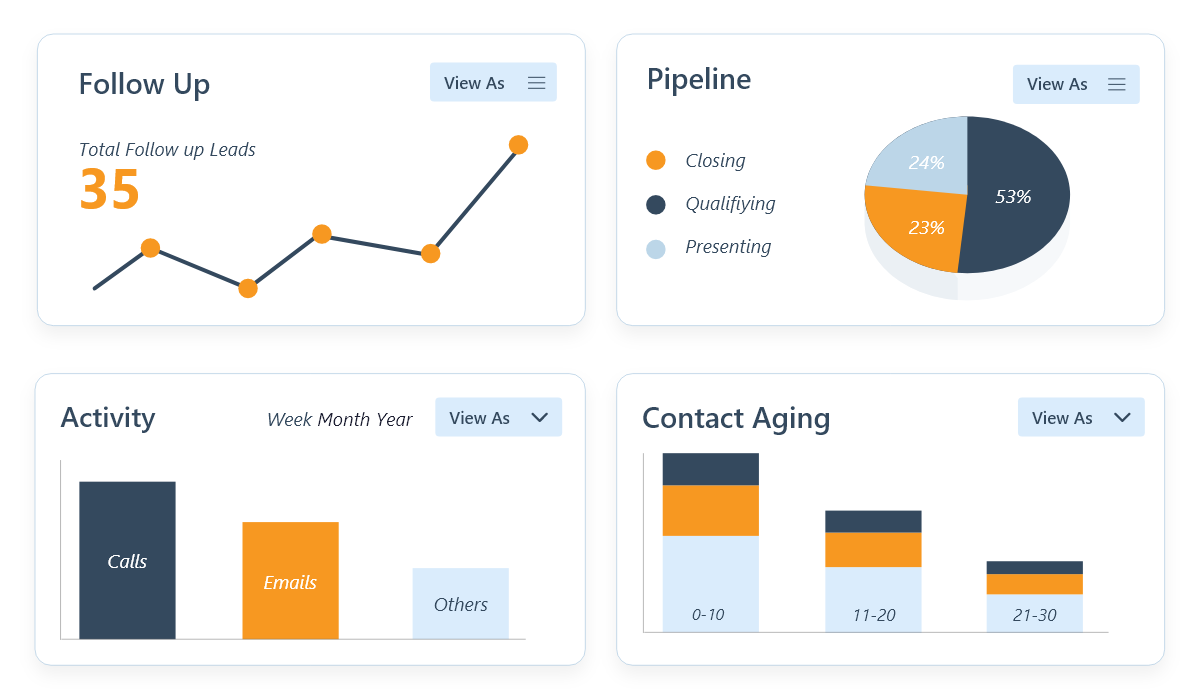Viewport: 1200px width, 700px height.
Task: Click the orange Emails bar
Action: [290, 581]
